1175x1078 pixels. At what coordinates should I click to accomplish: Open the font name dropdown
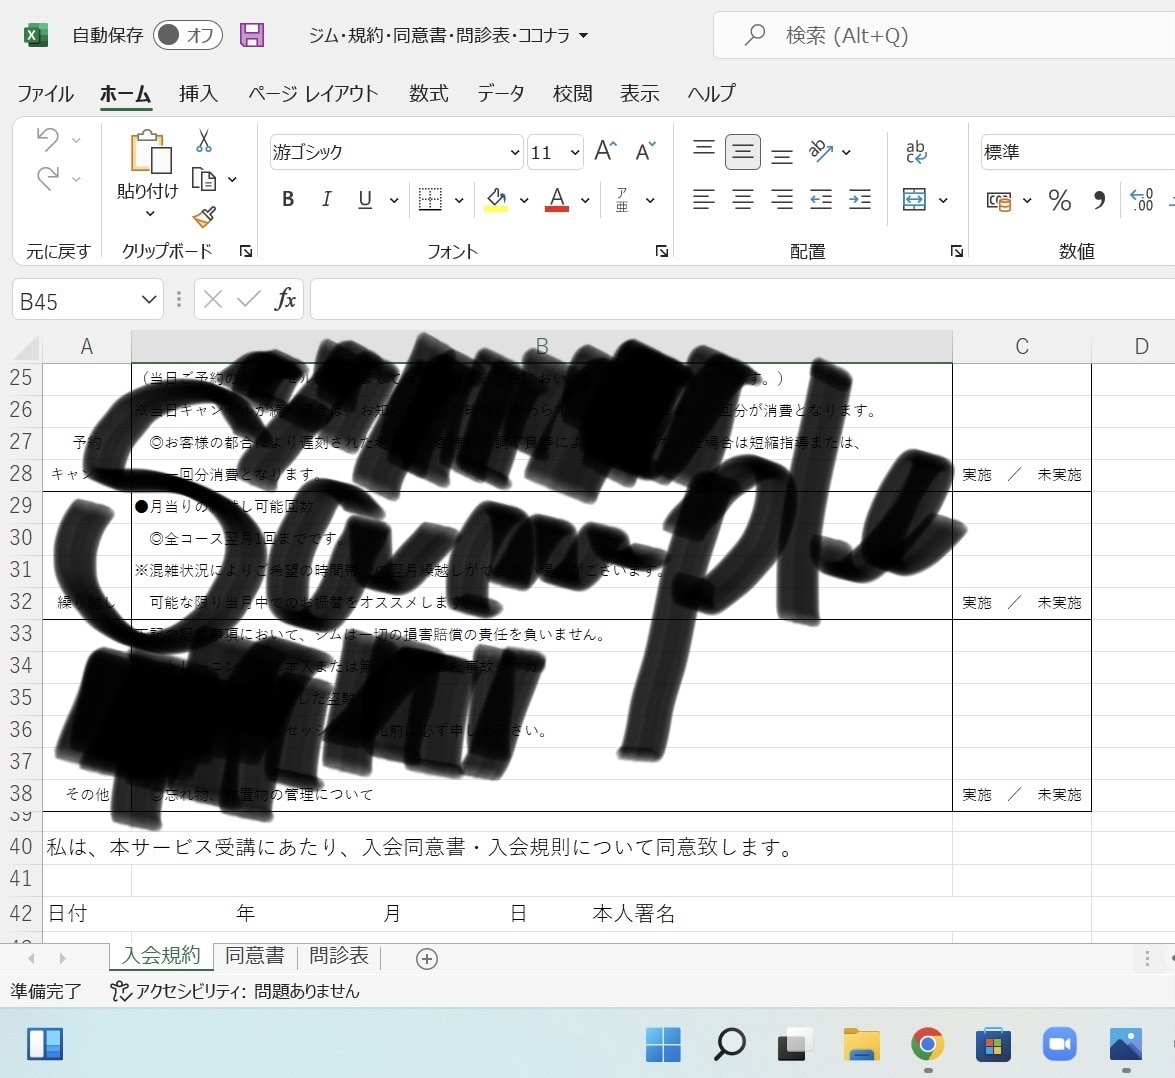pyautogui.click(x=515, y=152)
